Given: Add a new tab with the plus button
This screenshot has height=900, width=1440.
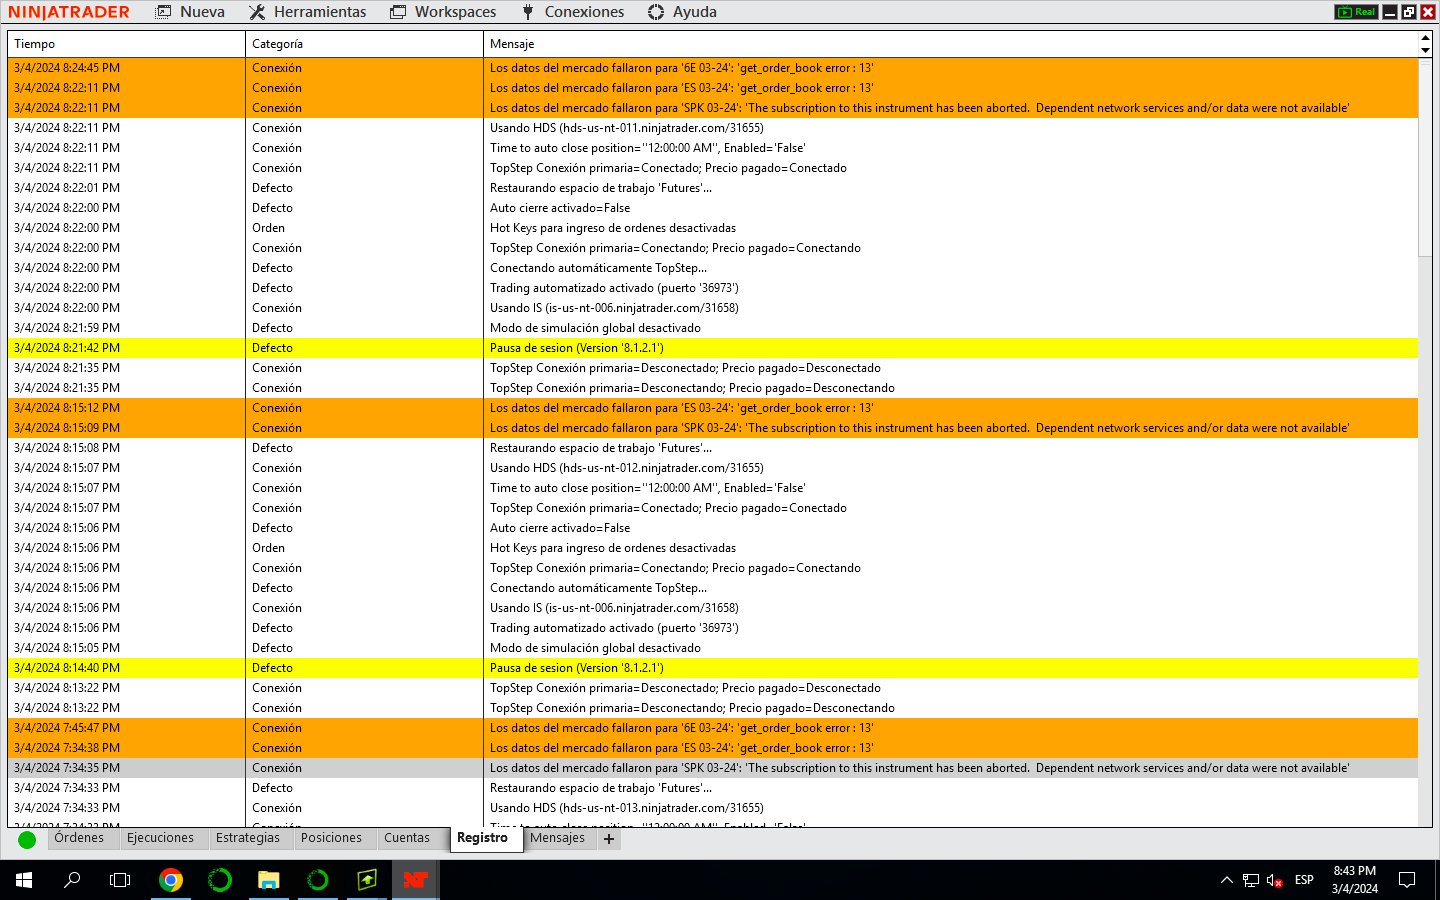Looking at the screenshot, I should 609,839.
